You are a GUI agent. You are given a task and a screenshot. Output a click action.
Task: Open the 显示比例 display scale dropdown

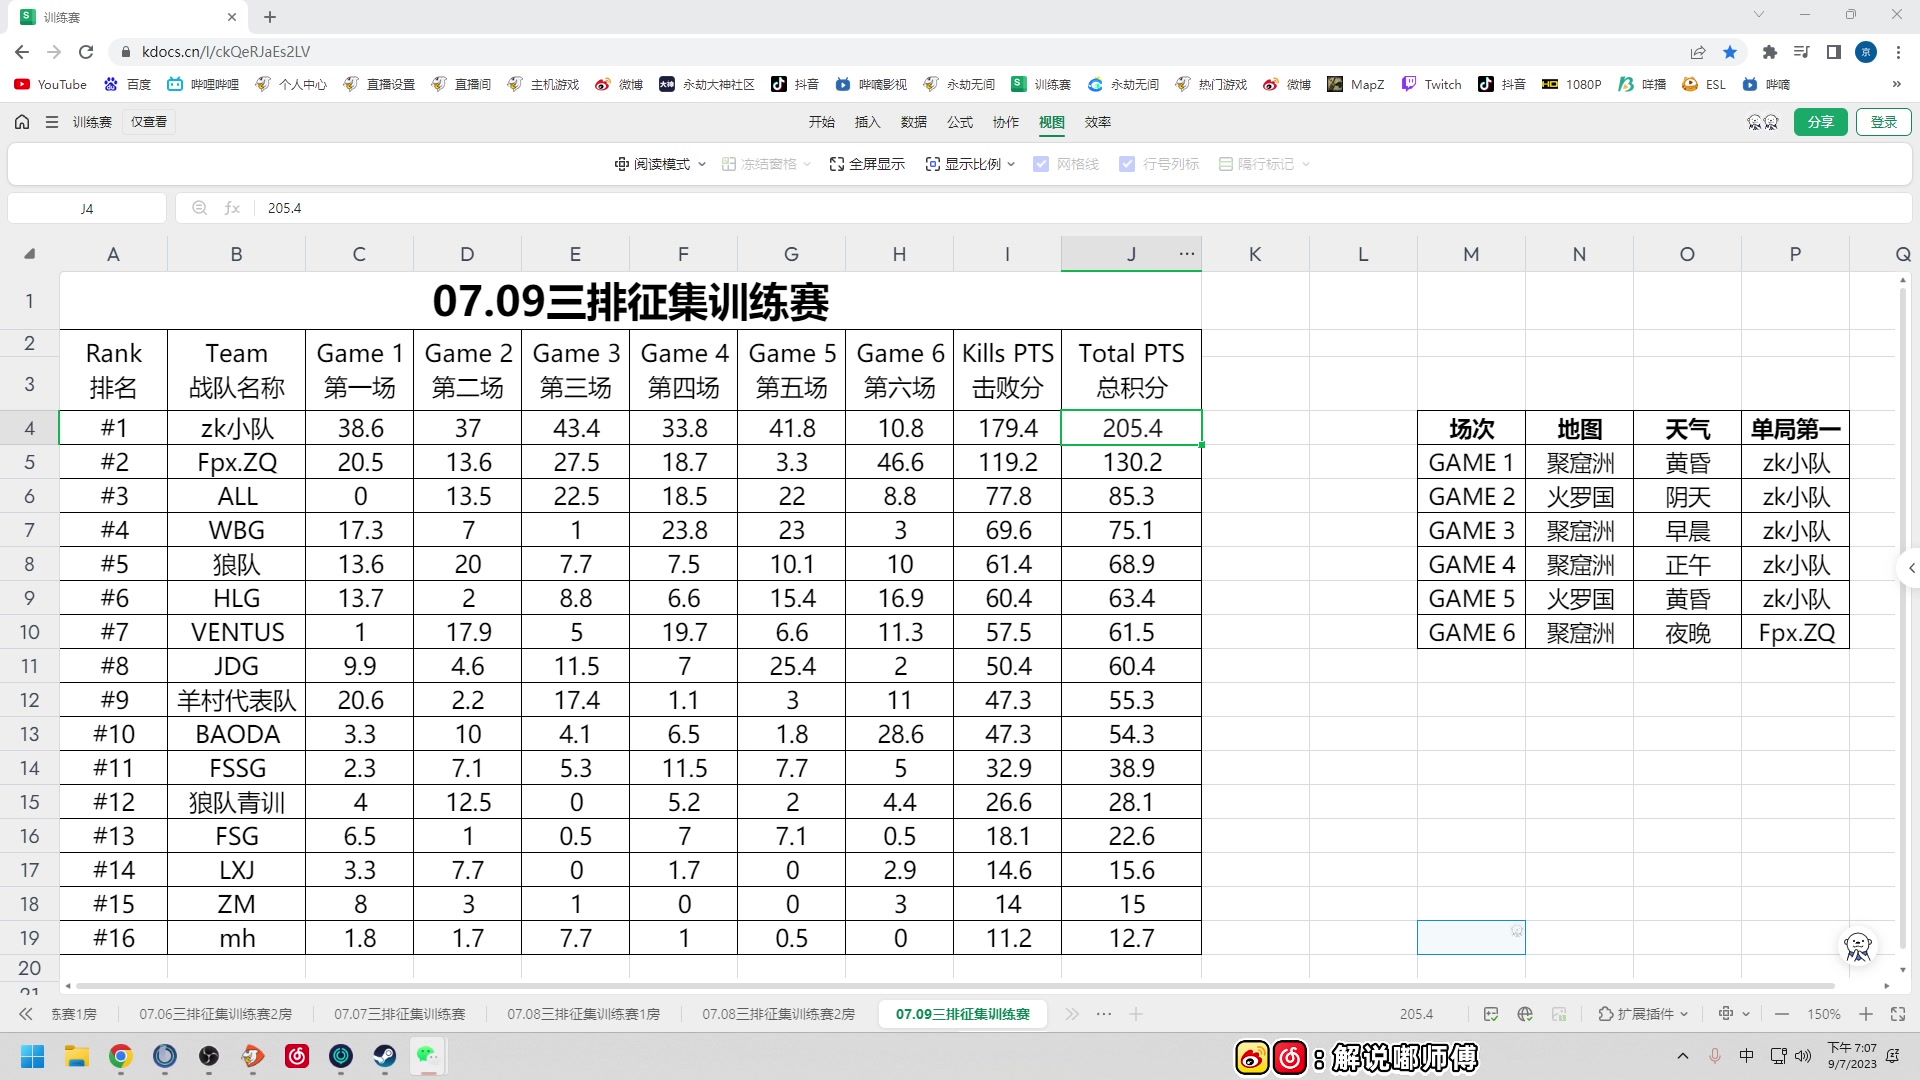click(x=970, y=163)
